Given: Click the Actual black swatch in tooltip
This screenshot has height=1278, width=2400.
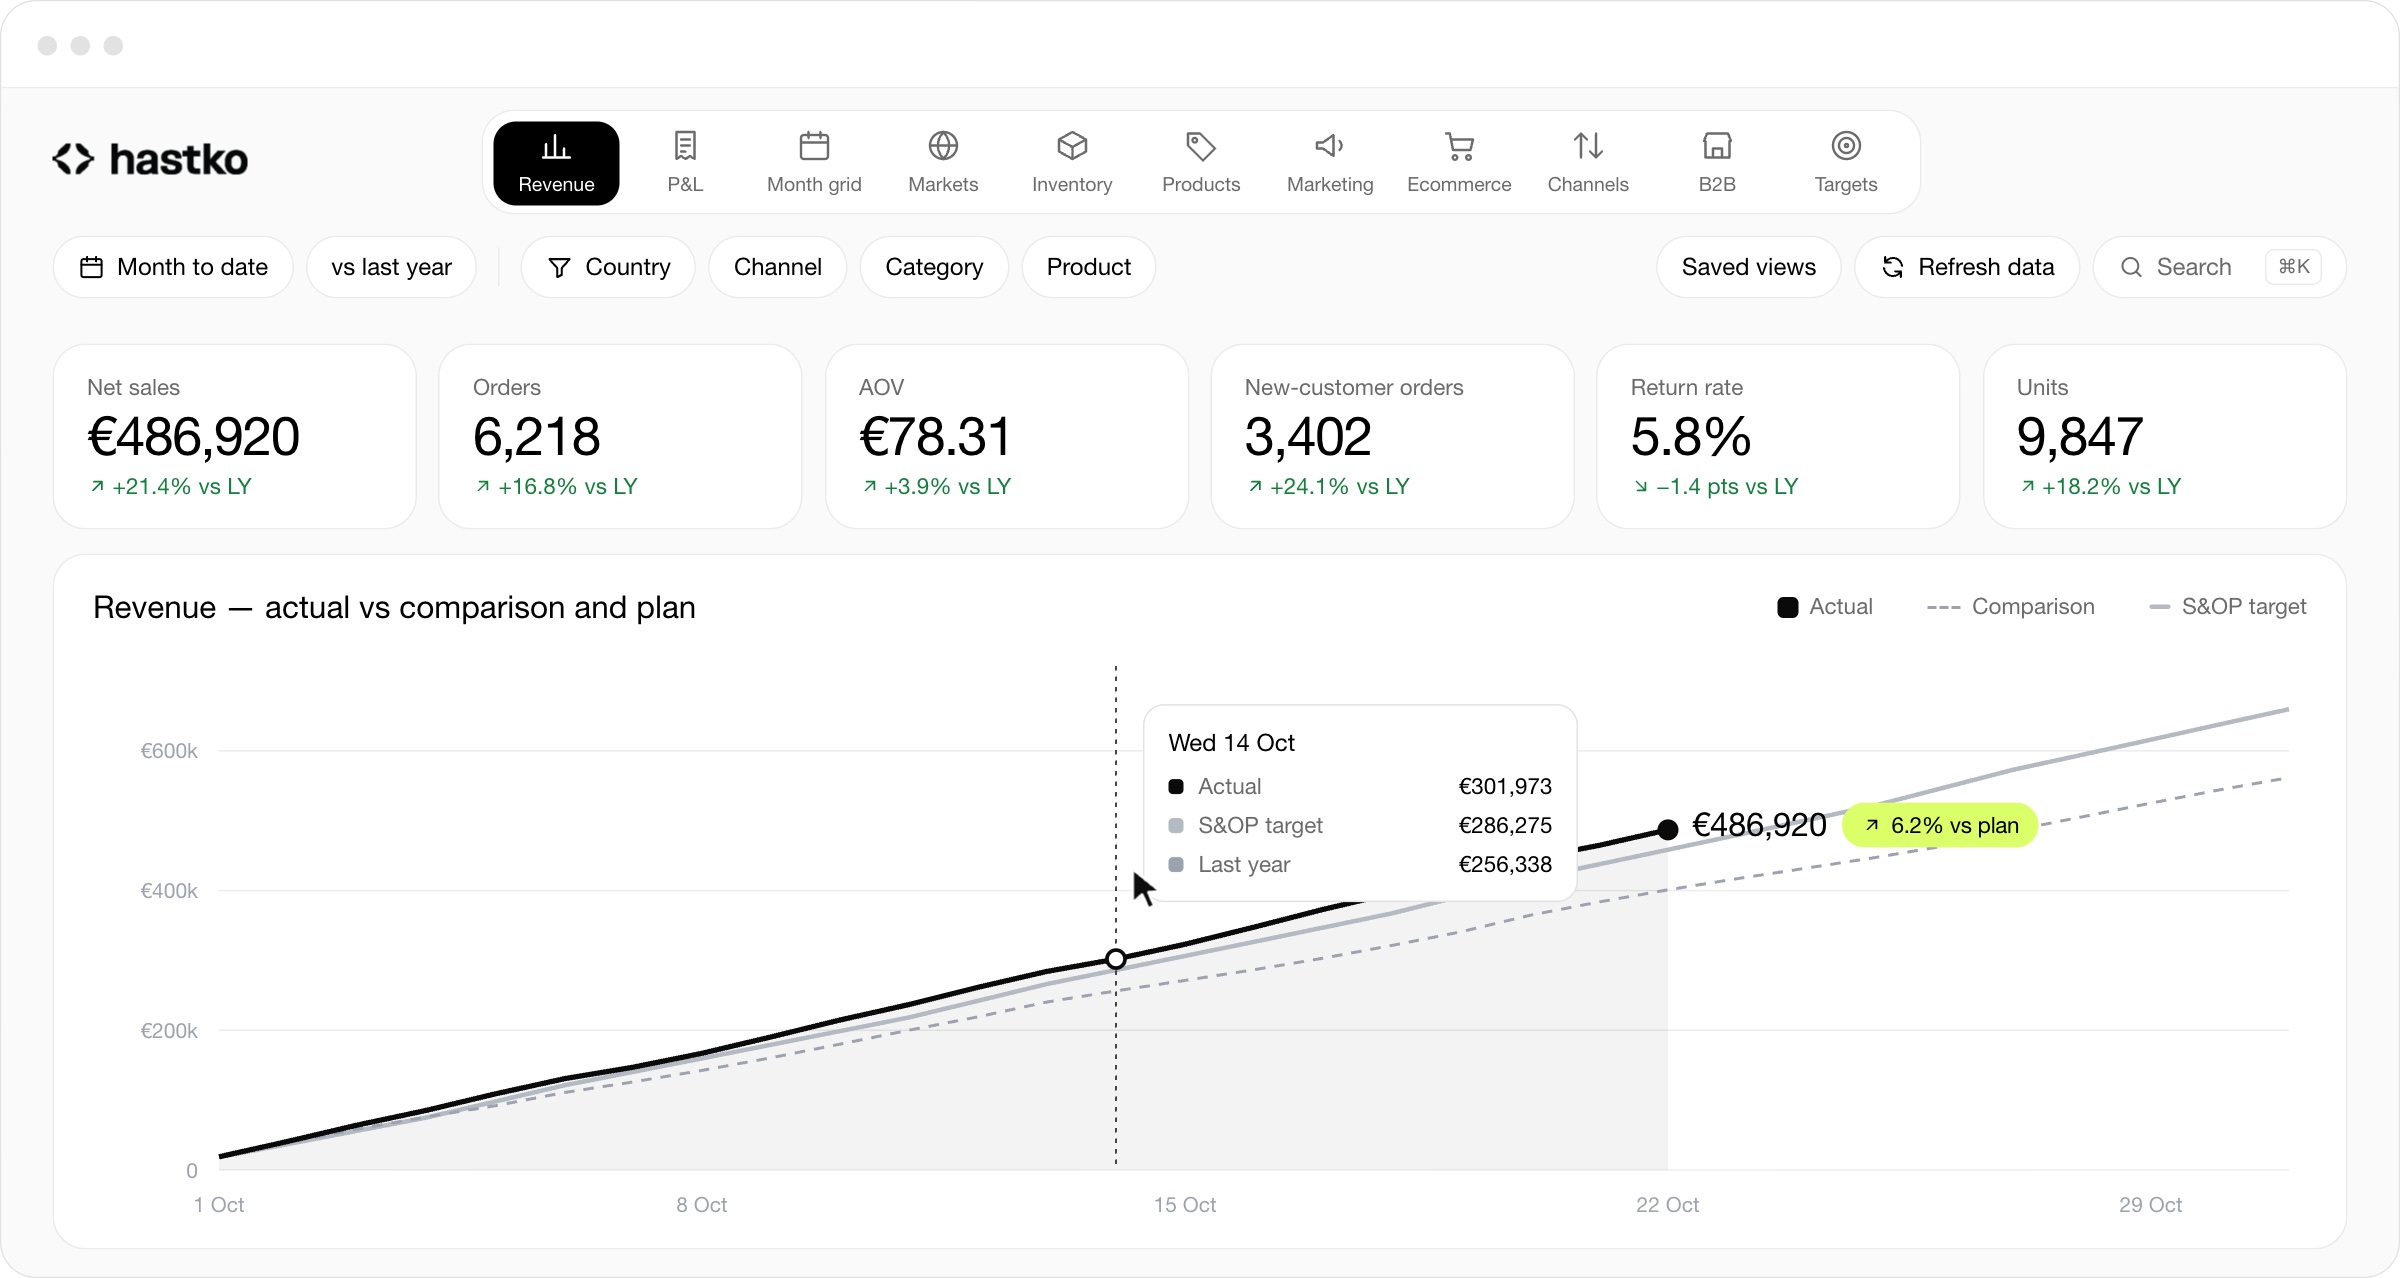Looking at the screenshot, I should [1176, 787].
